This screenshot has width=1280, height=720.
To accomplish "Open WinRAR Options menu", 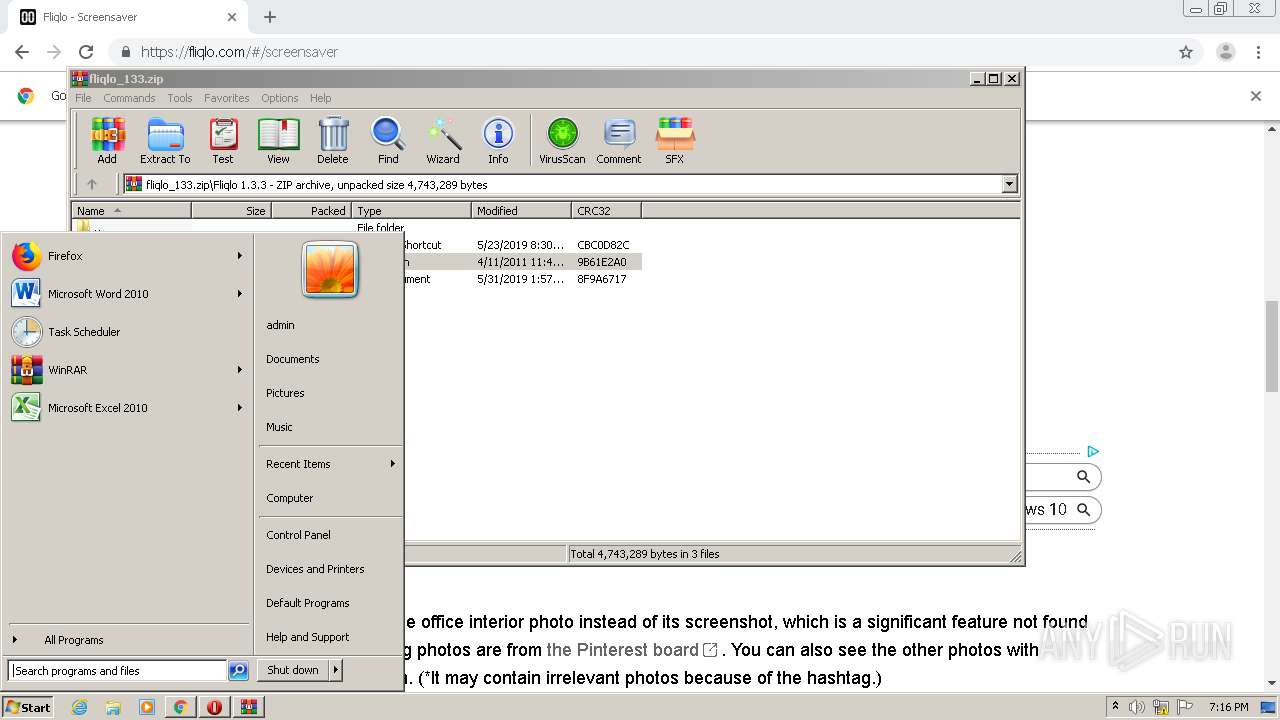I will pos(280,98).
